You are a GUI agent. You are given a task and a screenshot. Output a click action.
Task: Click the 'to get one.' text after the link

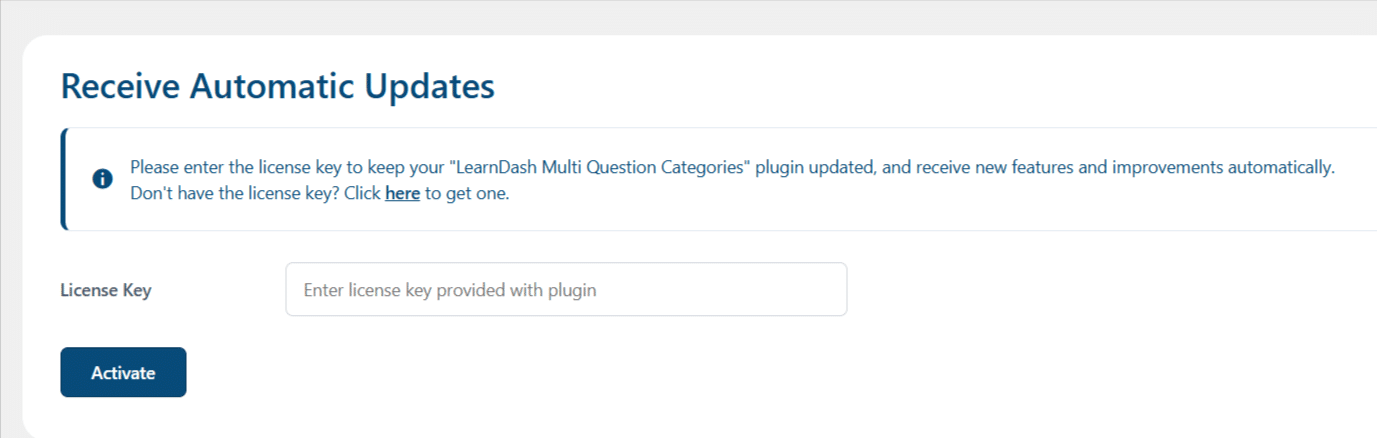coord(467,193)
